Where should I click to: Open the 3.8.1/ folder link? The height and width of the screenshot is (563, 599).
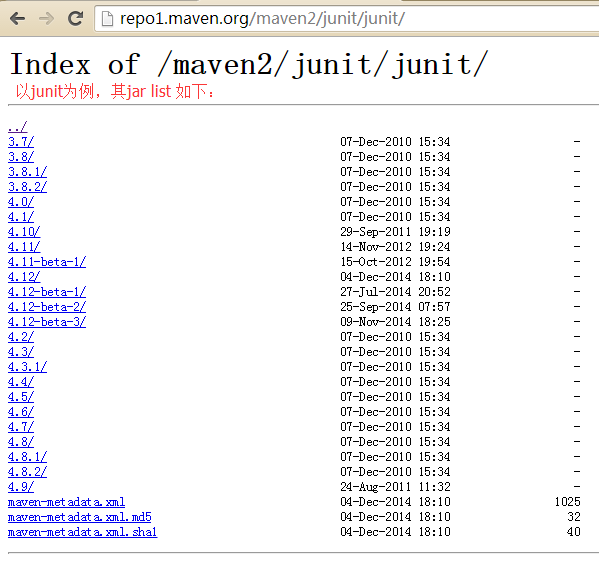(27, 171)
